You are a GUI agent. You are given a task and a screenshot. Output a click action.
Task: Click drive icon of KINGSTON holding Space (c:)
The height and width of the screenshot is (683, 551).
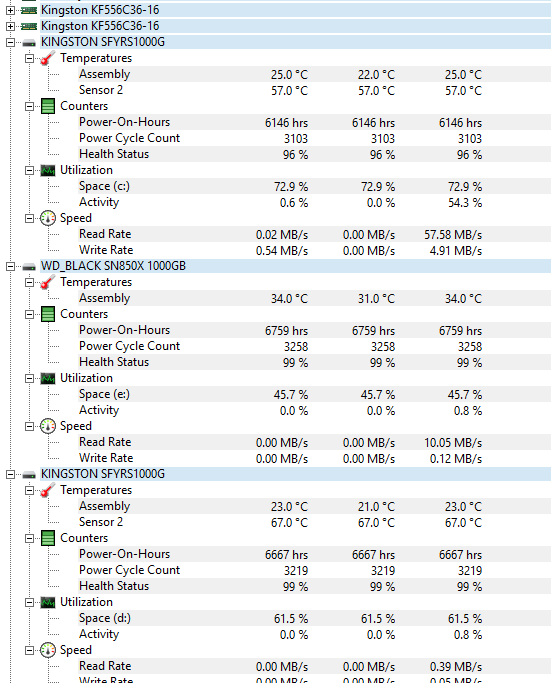coord(29,43)
